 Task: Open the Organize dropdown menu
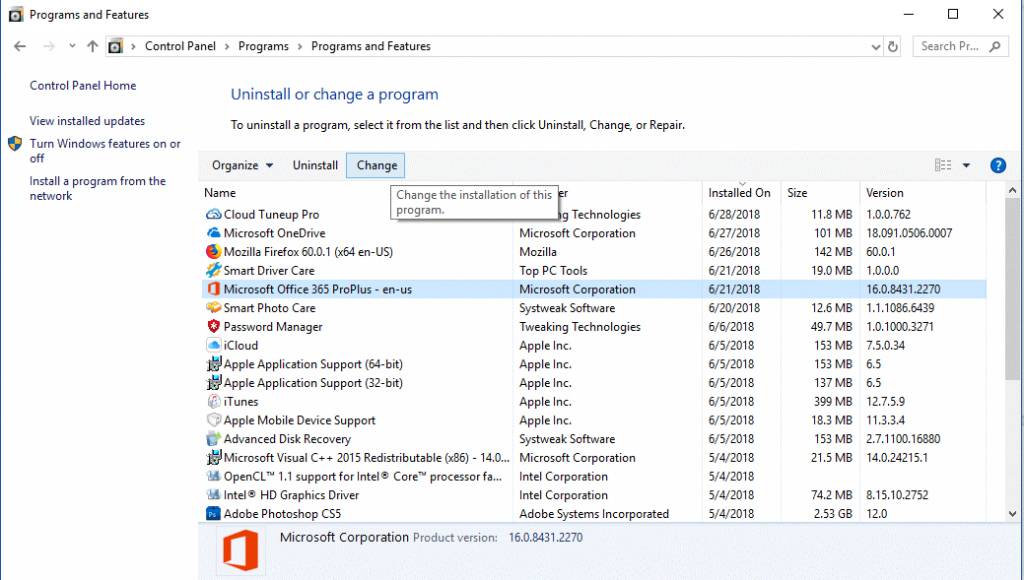pyautogui.click(x=242, y=165)
